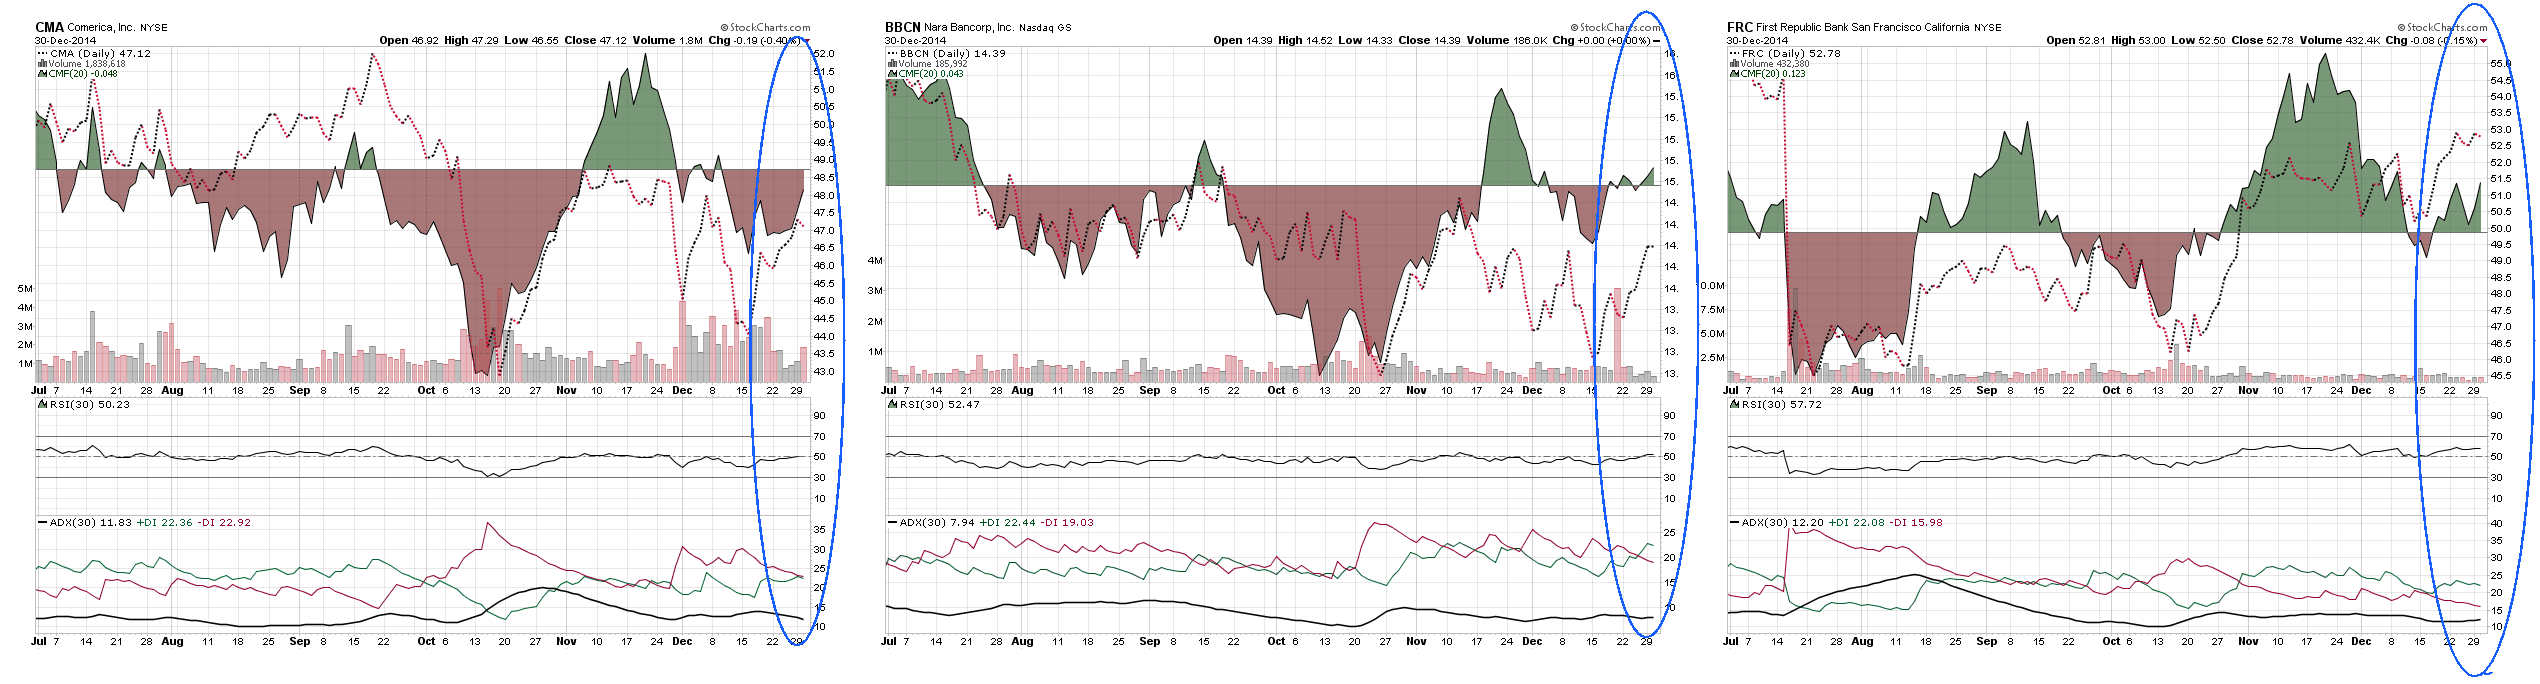Image resolution: width=2540 pixels, height=684 pixels.
Task: Click the 'Volume 185,992' legend entry
Action: pyautogui.click(x=933, y=63)
